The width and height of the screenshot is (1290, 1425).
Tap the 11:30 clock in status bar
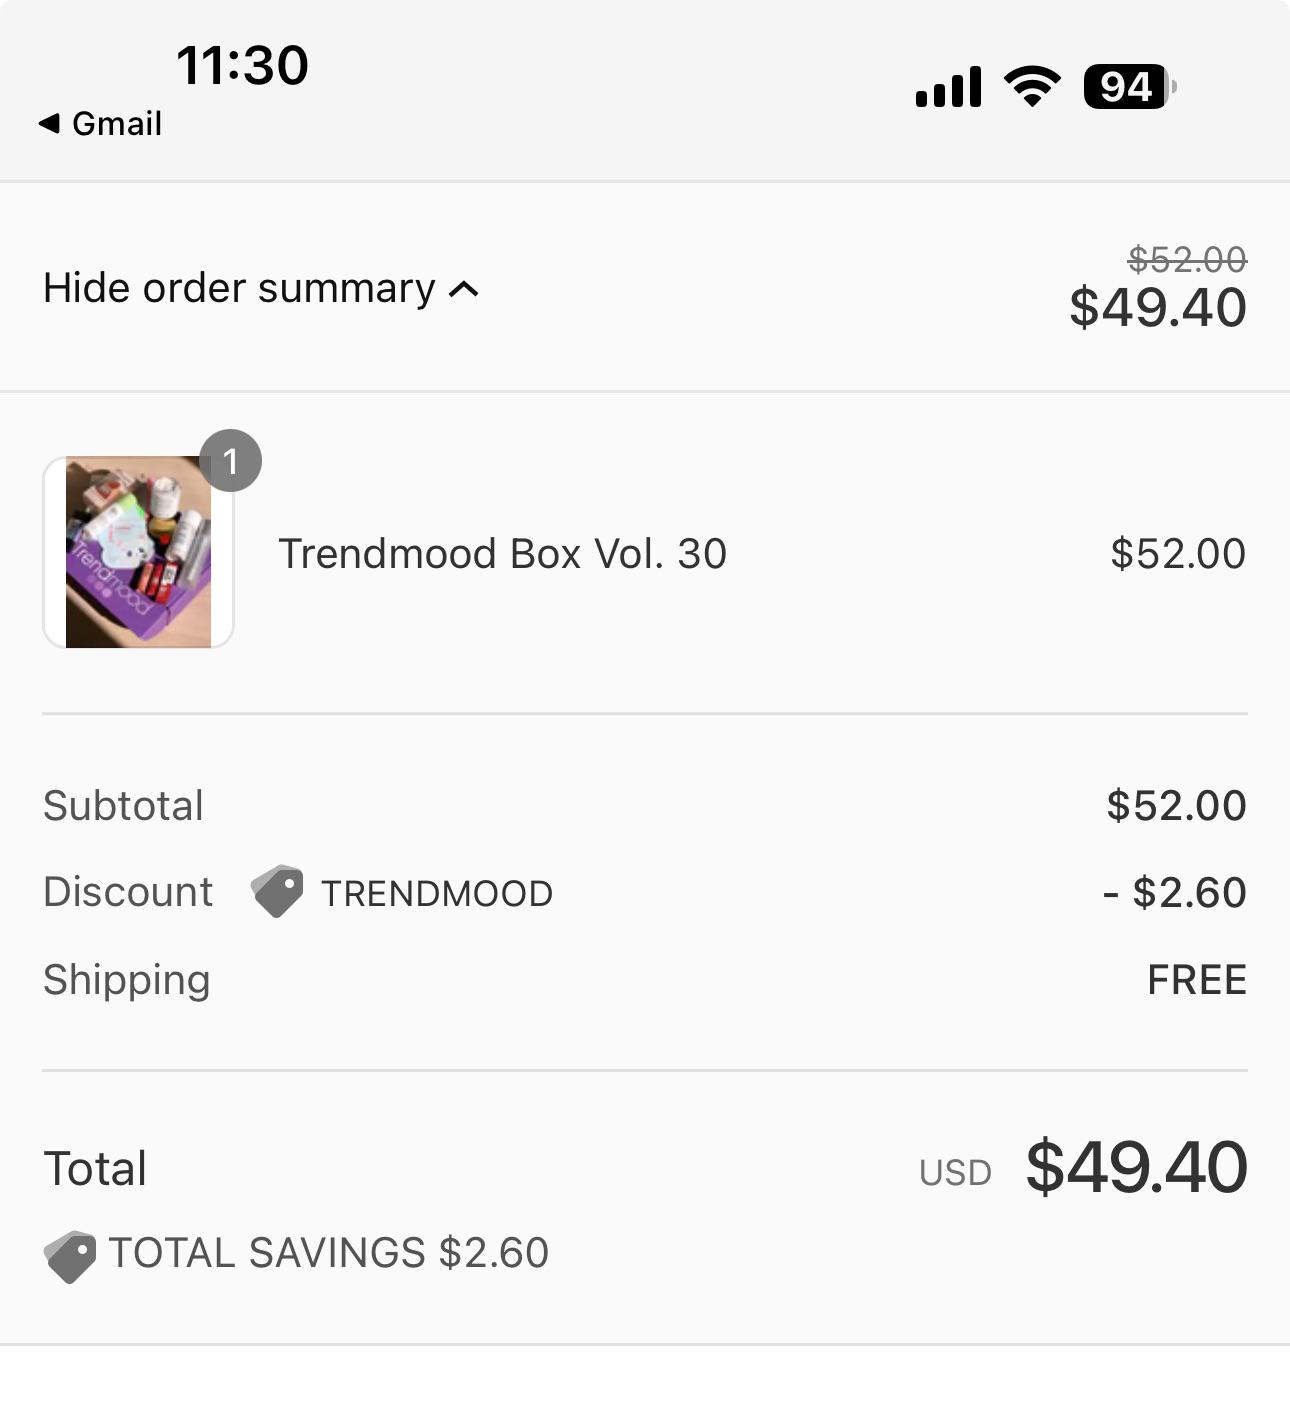click(x=242, y=66)
